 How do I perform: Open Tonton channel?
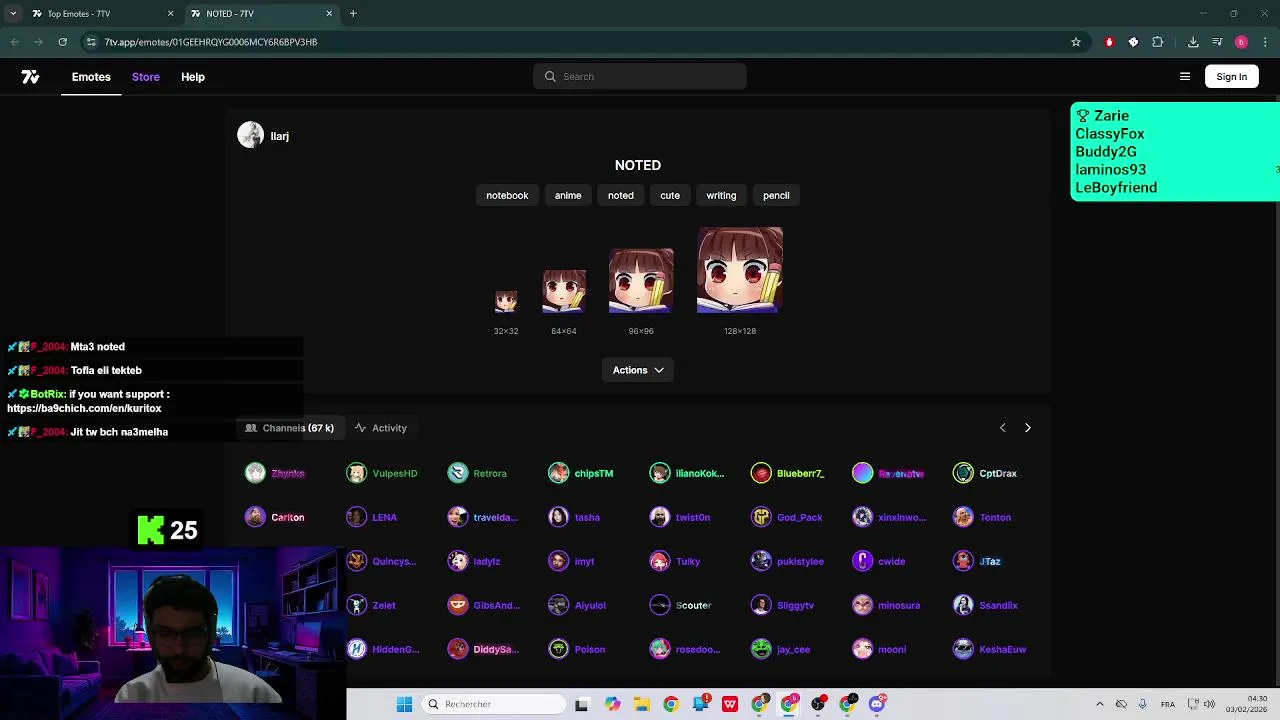[x=982, y=517]
